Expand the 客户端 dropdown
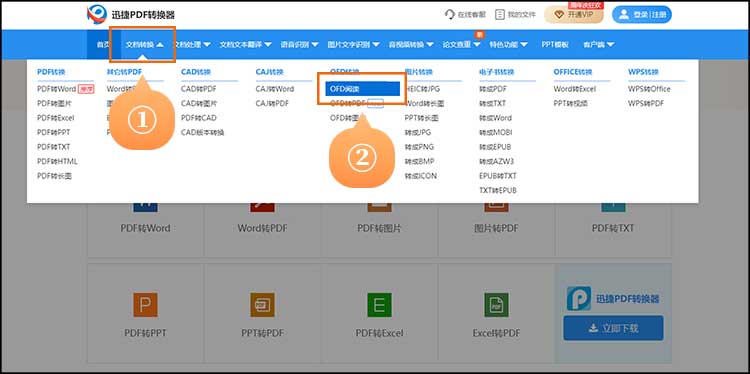The width and height of the screenshot is (750, 374). (x=598, y=44)
